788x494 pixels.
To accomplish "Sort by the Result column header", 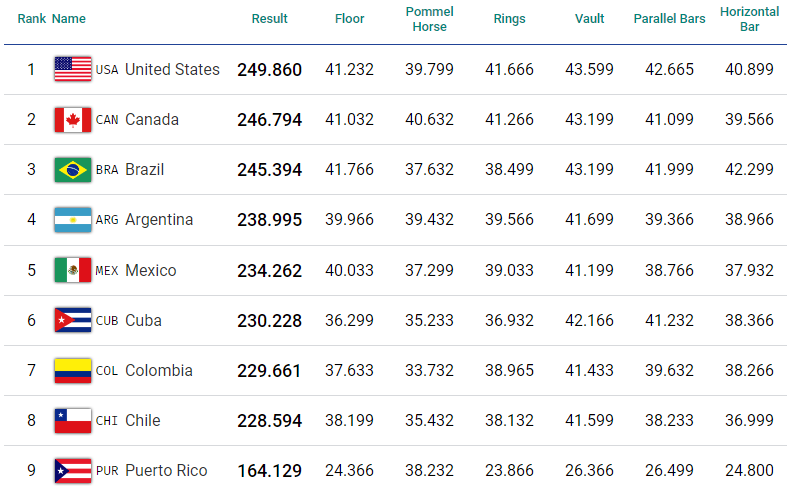I will [x=269, y=19].
